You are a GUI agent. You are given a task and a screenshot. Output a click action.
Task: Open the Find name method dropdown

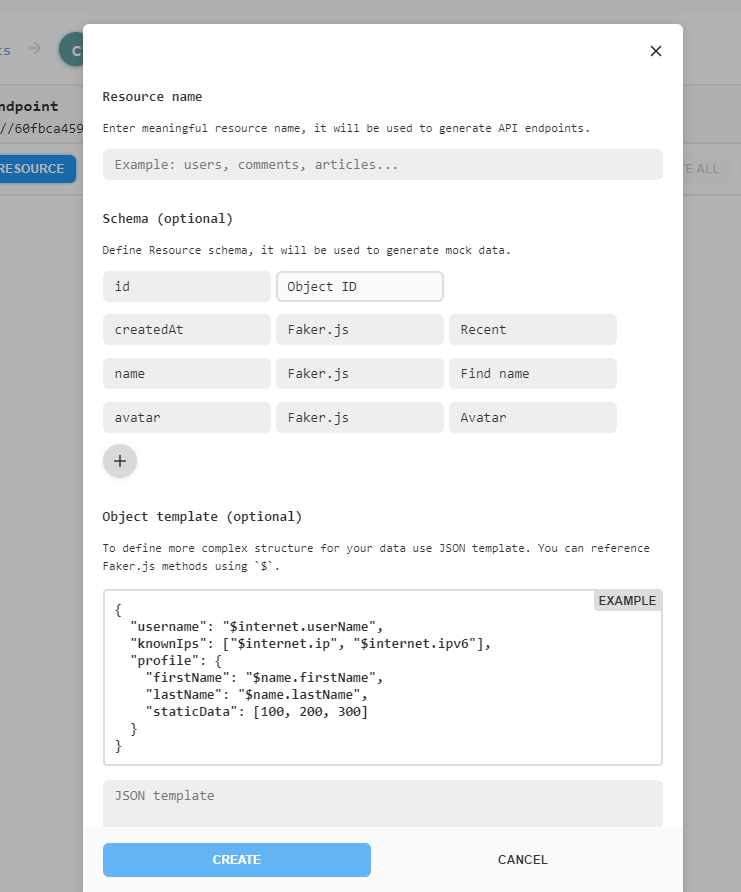point(532,374)
